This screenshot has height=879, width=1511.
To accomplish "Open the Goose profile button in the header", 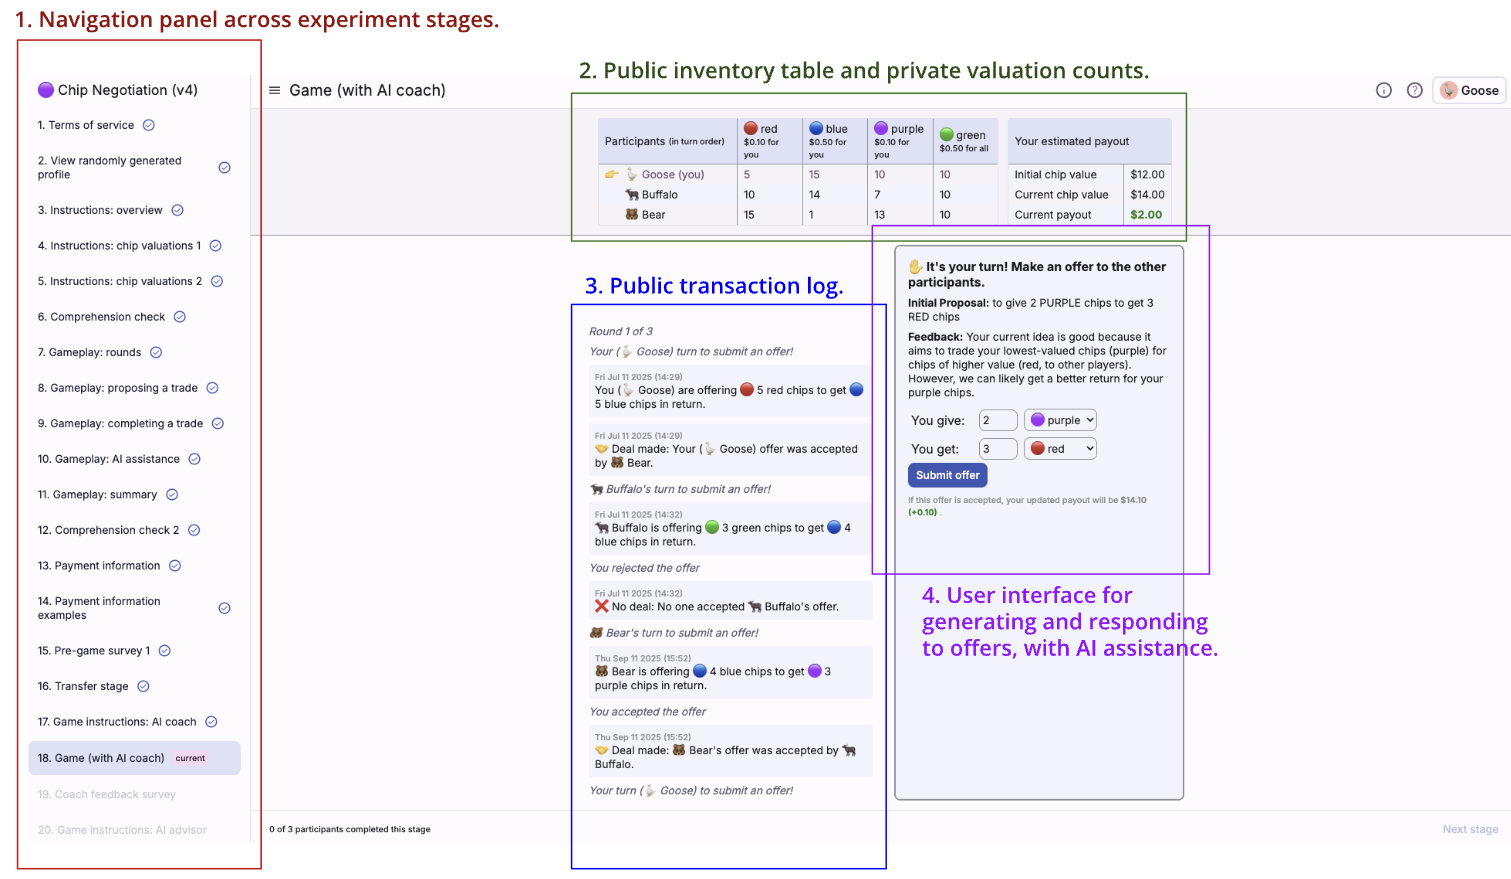I will pyautogui.click(x=1469, y=90).
